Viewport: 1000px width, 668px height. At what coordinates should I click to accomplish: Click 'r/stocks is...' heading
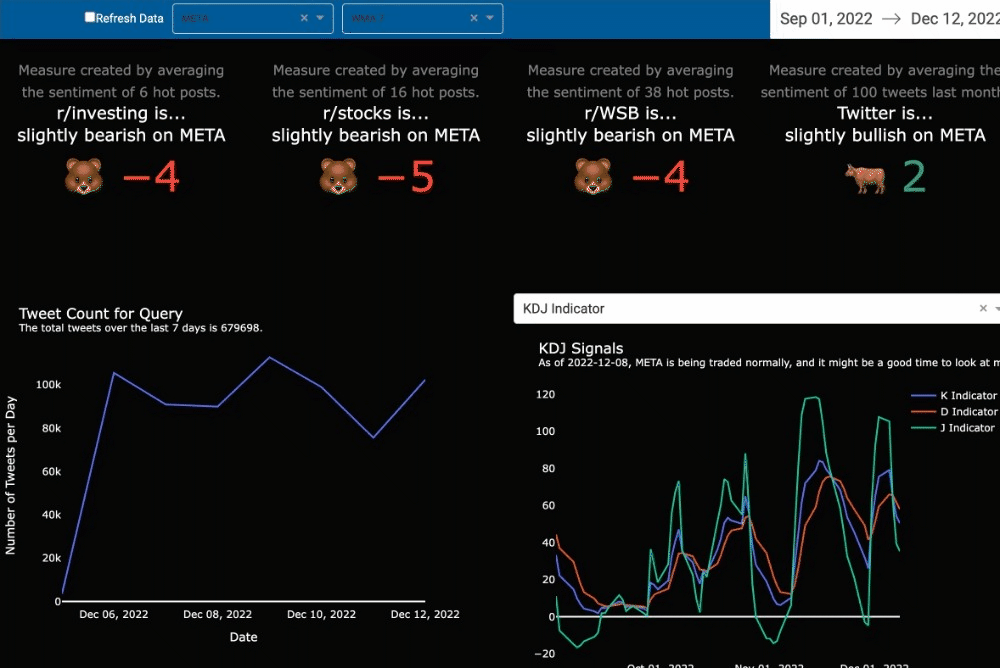point(376,113)
